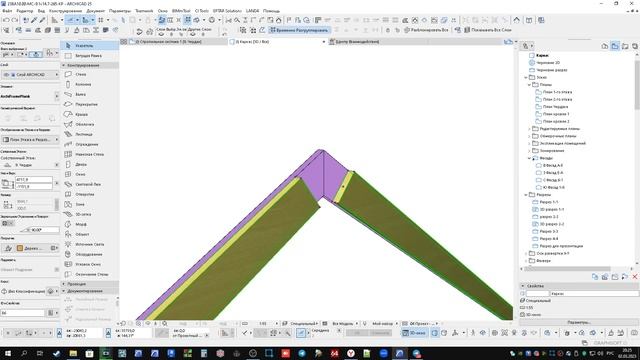Select the Перекрытие slab tool
This screenshot has height=360, width=640.
coord(90,104)
